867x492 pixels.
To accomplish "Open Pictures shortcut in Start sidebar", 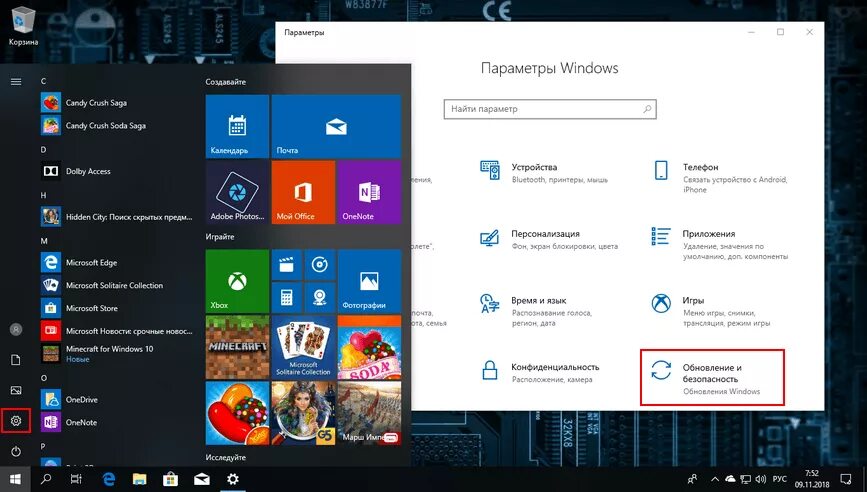I will click(16, 390).
